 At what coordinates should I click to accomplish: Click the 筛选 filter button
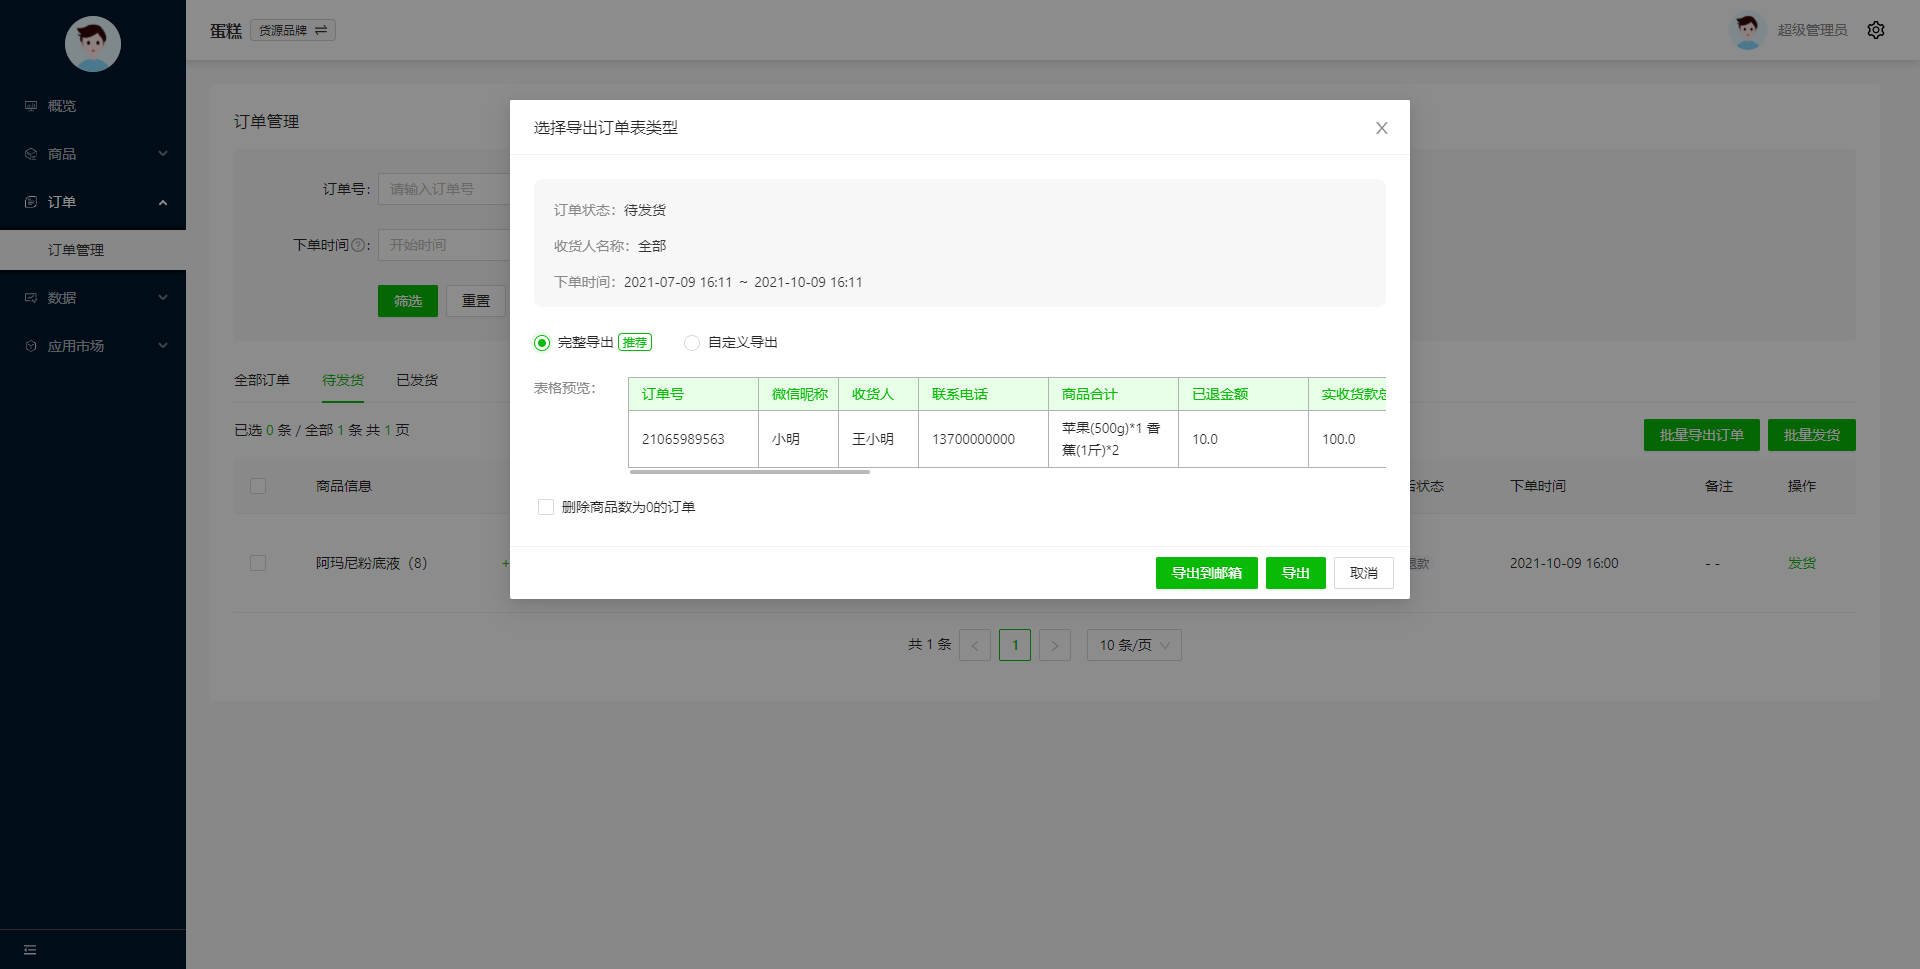tap(408, 301)
